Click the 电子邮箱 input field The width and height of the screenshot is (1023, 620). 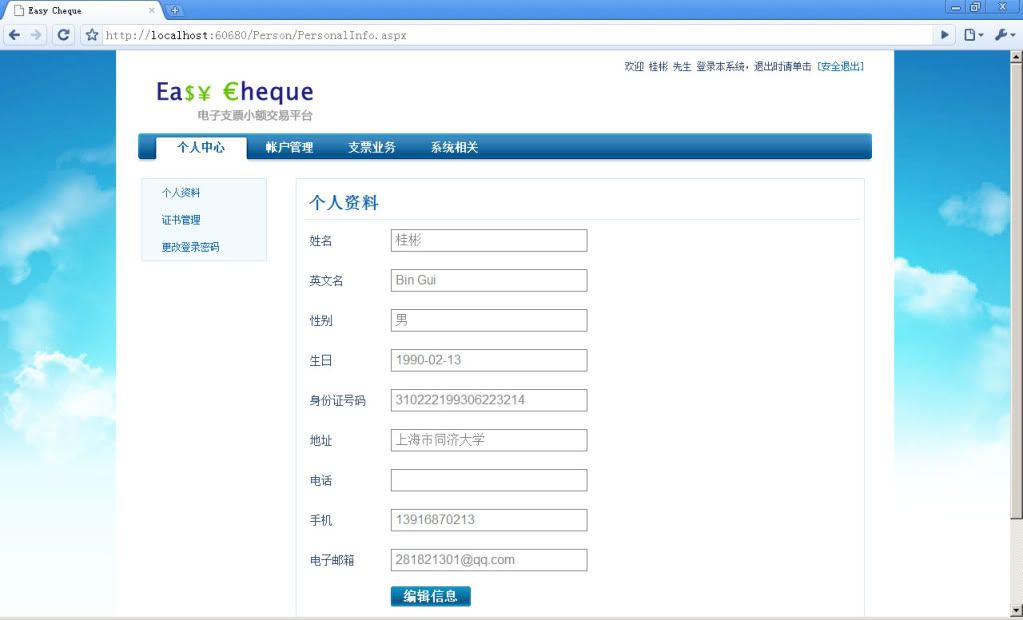pyautogui.click(x=489, y=560)
